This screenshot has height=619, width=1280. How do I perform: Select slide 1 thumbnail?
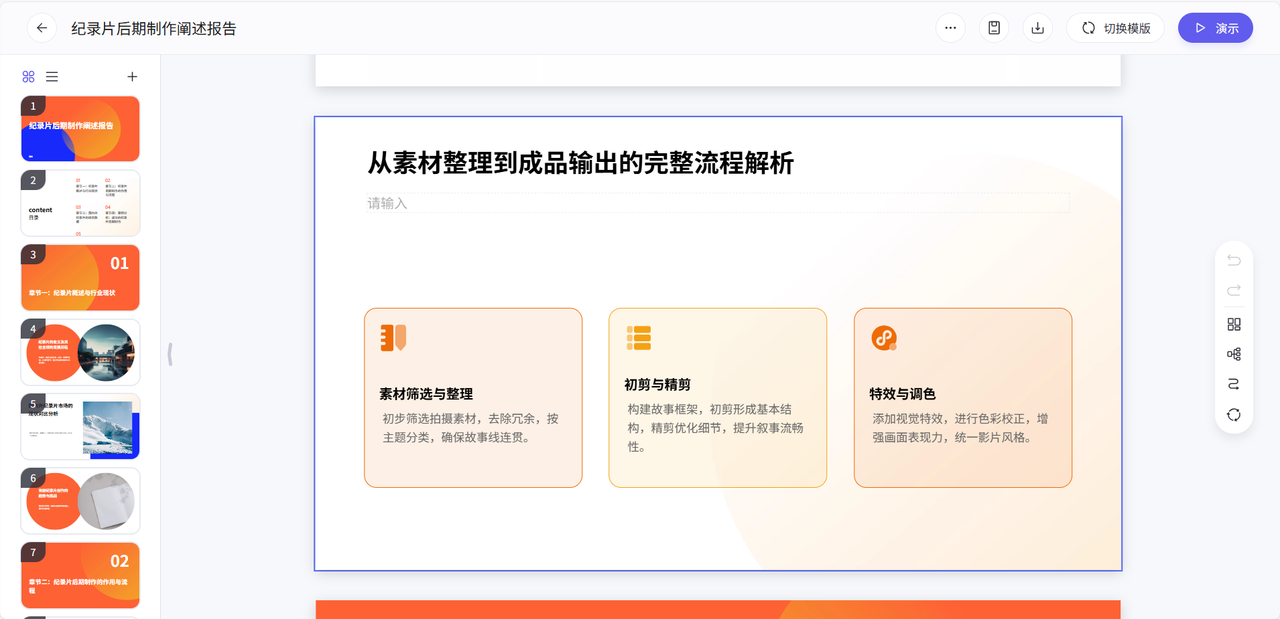80,129
